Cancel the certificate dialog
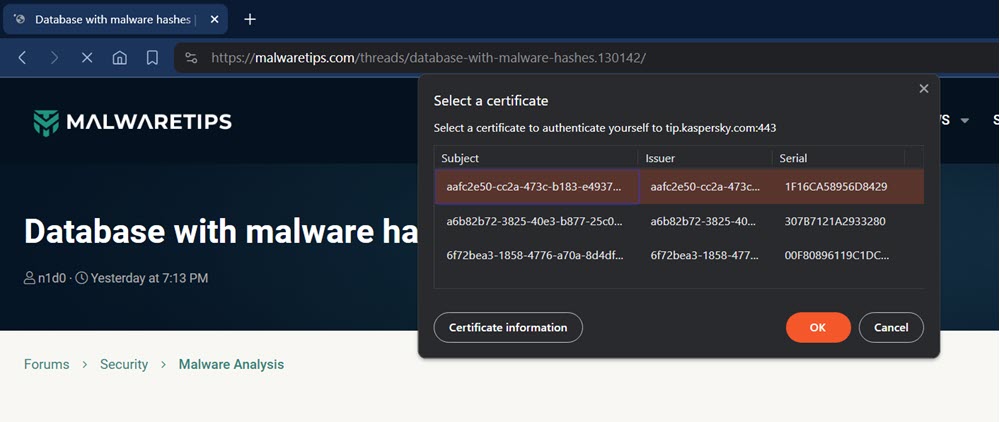The width and height of the screenshot is (1000, 422). (x=891, y=328)
